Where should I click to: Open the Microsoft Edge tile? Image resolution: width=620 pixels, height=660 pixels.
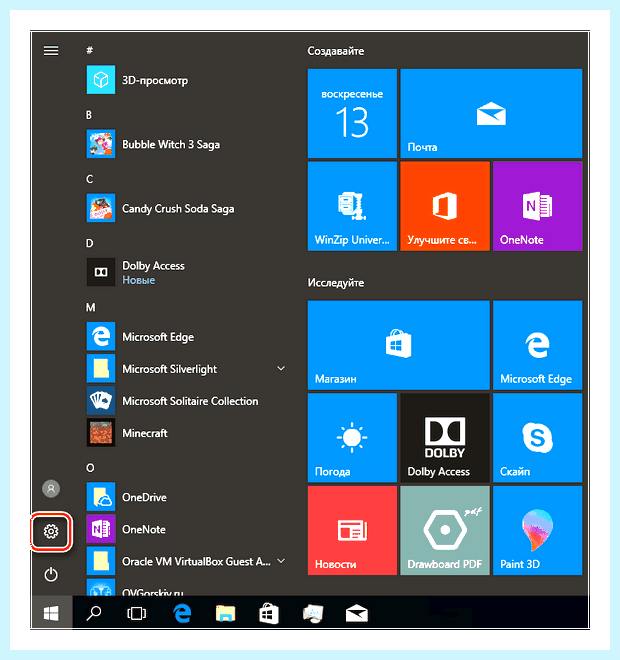point(538,345)
